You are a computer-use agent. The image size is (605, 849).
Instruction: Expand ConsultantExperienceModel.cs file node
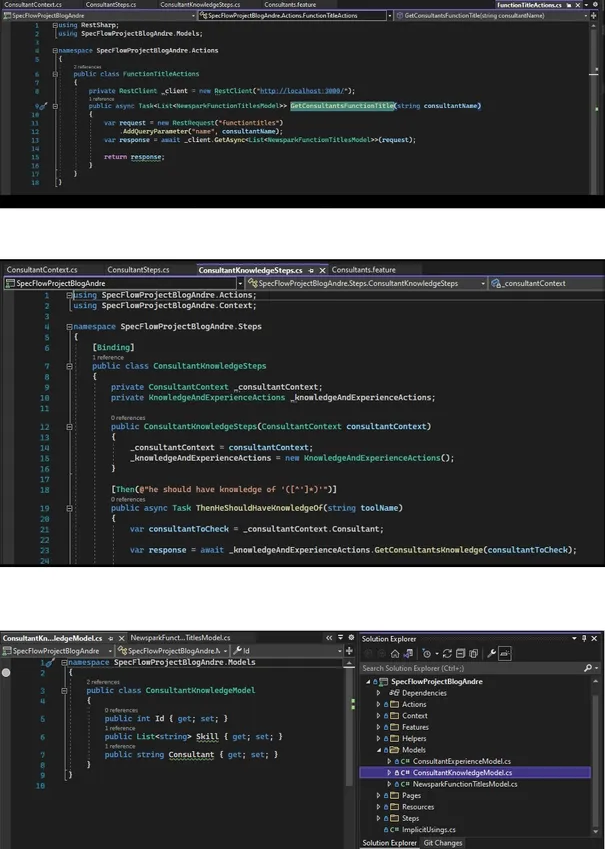click(x=388, y=761)
